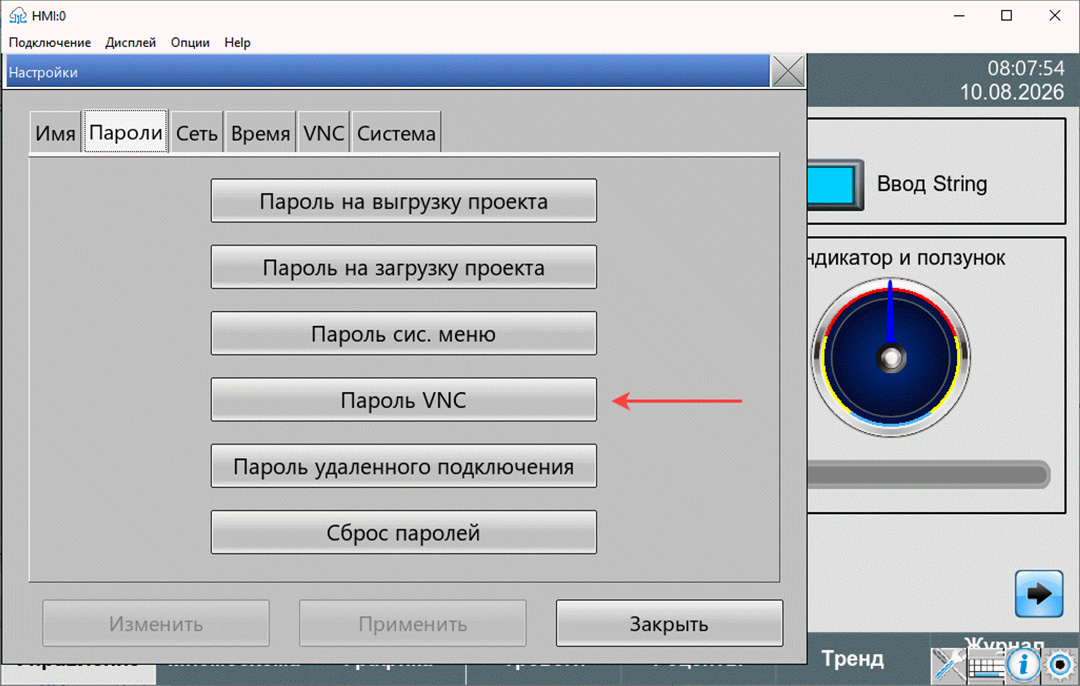
Task: Click the 08:07:54 clock text
Action: tap(1026, 68)
